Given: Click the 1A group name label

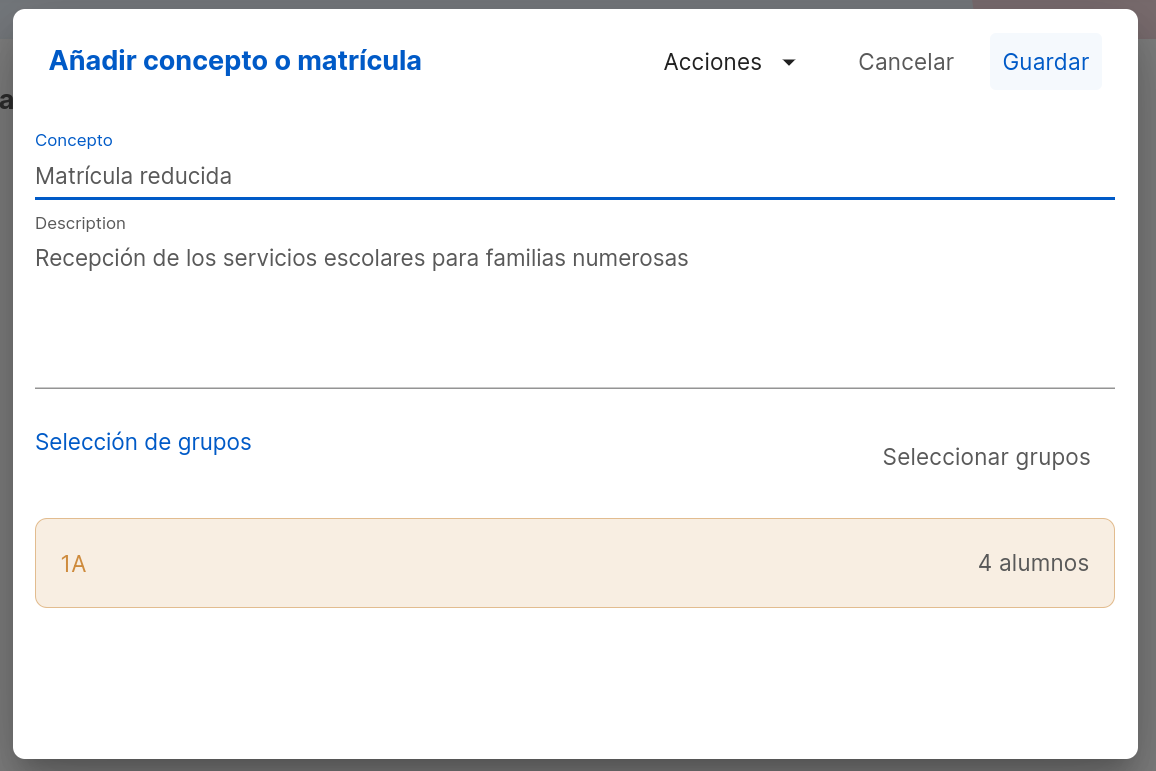Looking at the screenshot, I should tap(73, 564).
